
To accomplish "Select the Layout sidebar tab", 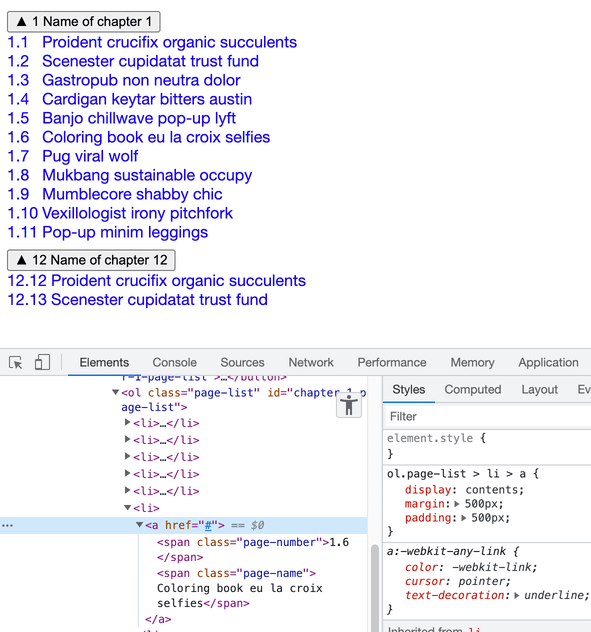I will [539, 389].
